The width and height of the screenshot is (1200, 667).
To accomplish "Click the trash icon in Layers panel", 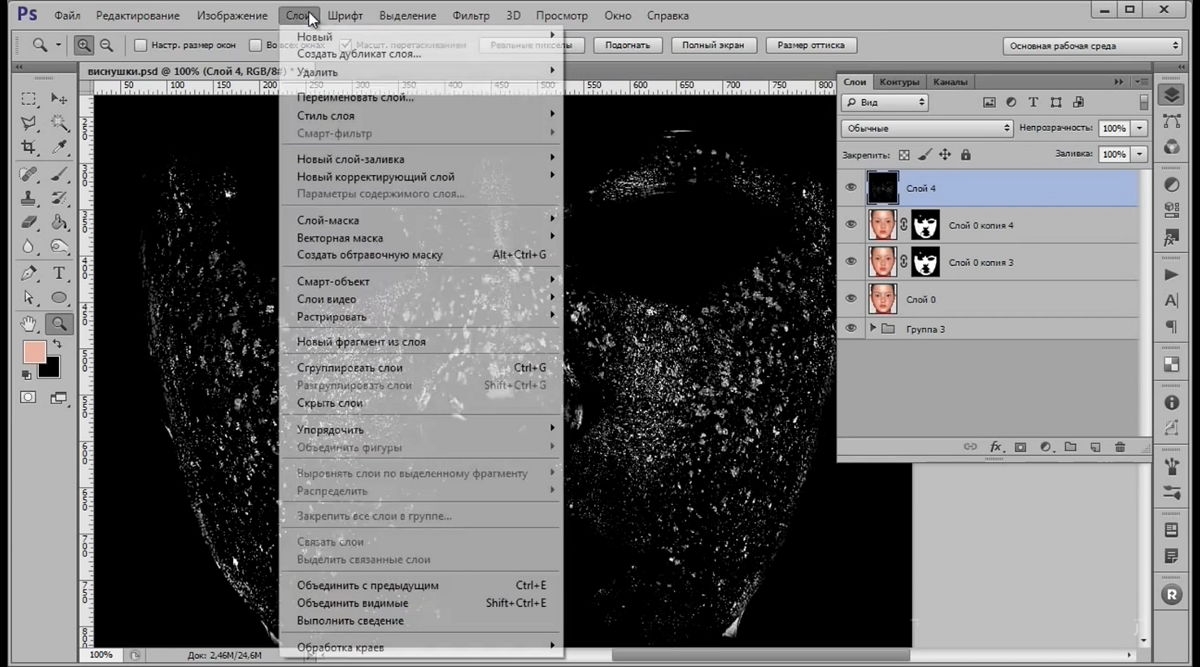I will click(1119, 447).
